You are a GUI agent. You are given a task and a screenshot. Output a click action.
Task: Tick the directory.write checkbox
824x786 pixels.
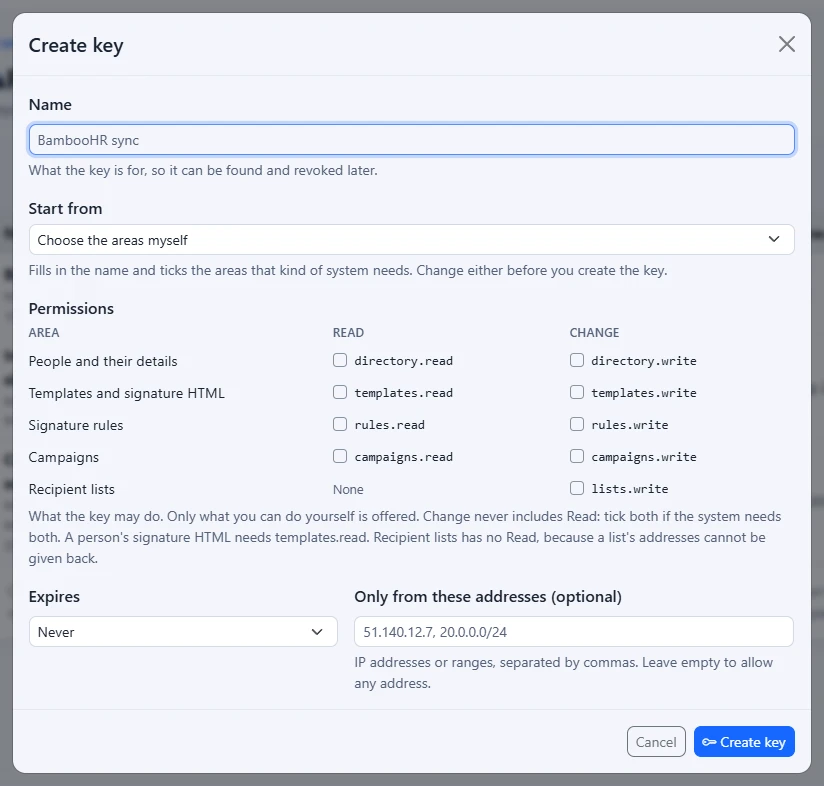point(577,360)
